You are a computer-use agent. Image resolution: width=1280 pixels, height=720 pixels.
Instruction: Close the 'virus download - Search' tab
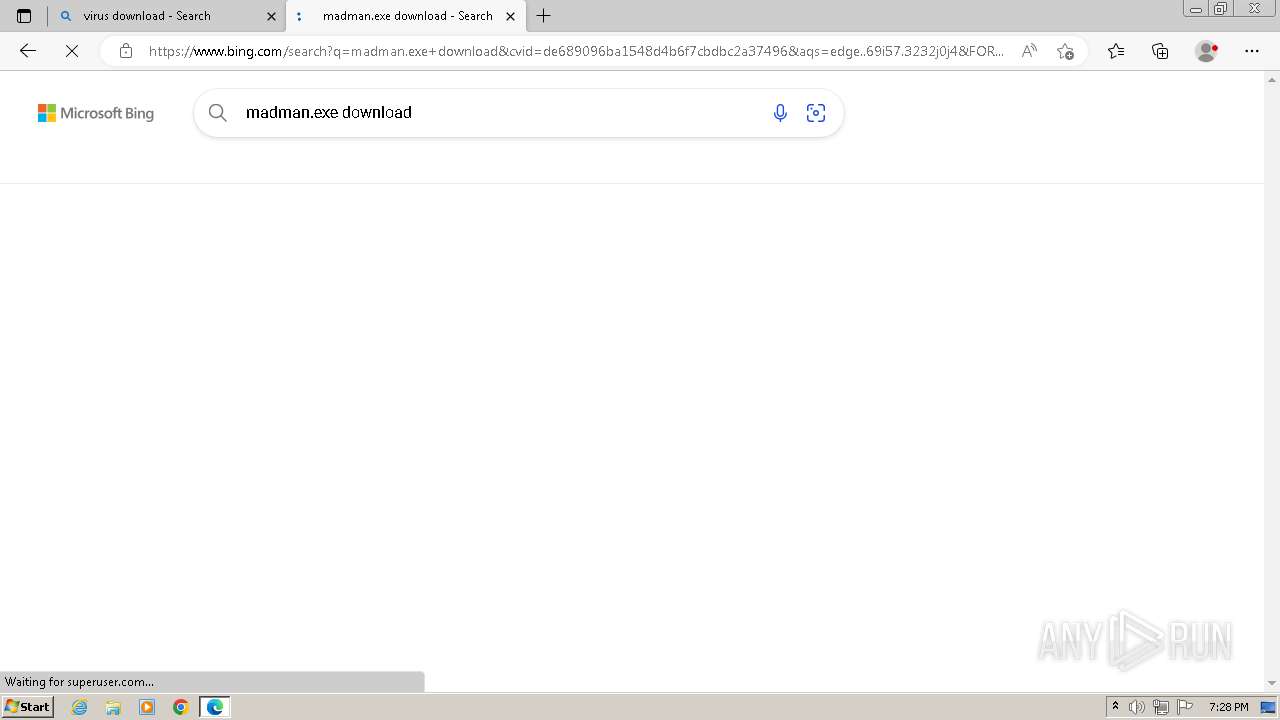(271, 16)
